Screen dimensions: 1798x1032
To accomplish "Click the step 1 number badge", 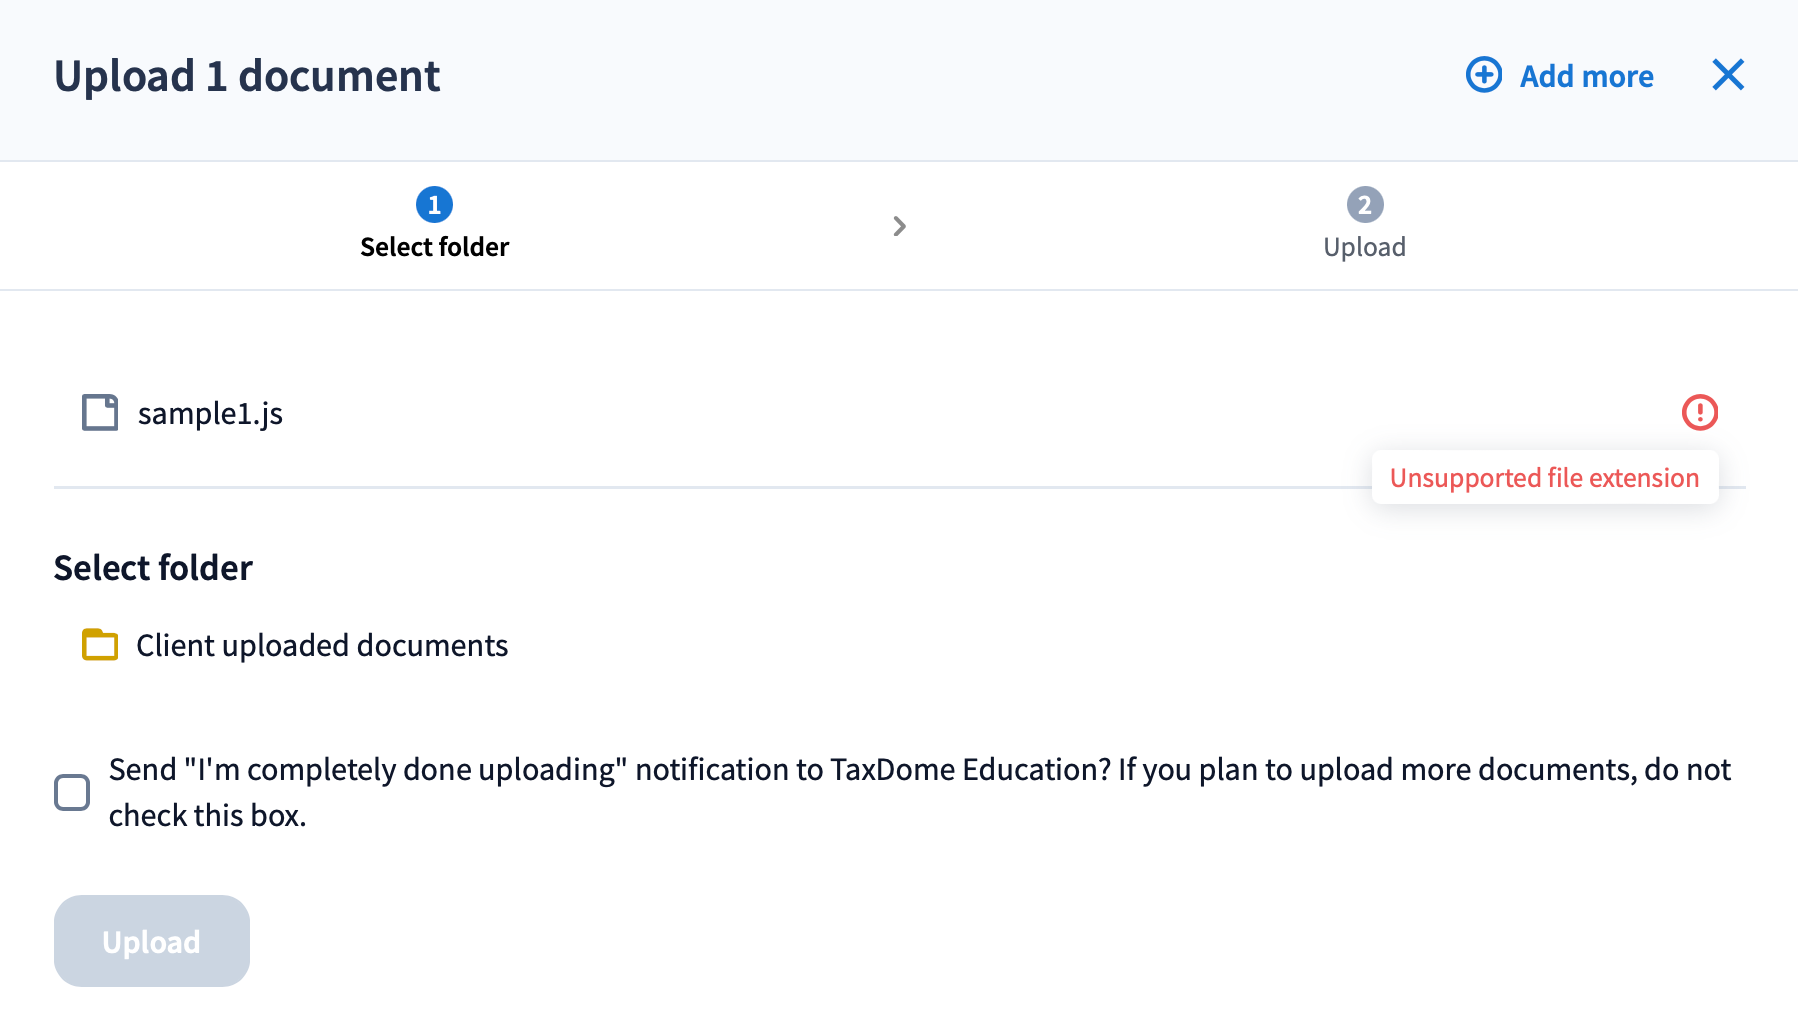I will pos(434,205).
